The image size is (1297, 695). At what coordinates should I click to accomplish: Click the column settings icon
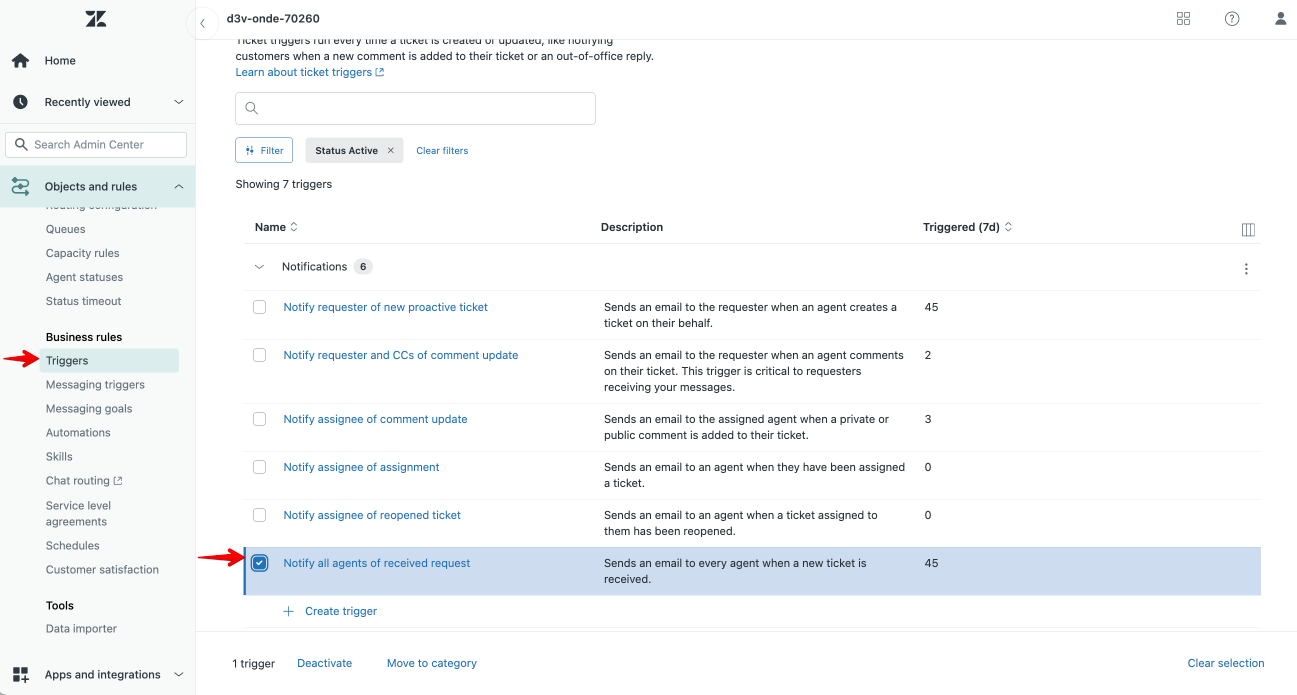tap(1248, 229)
